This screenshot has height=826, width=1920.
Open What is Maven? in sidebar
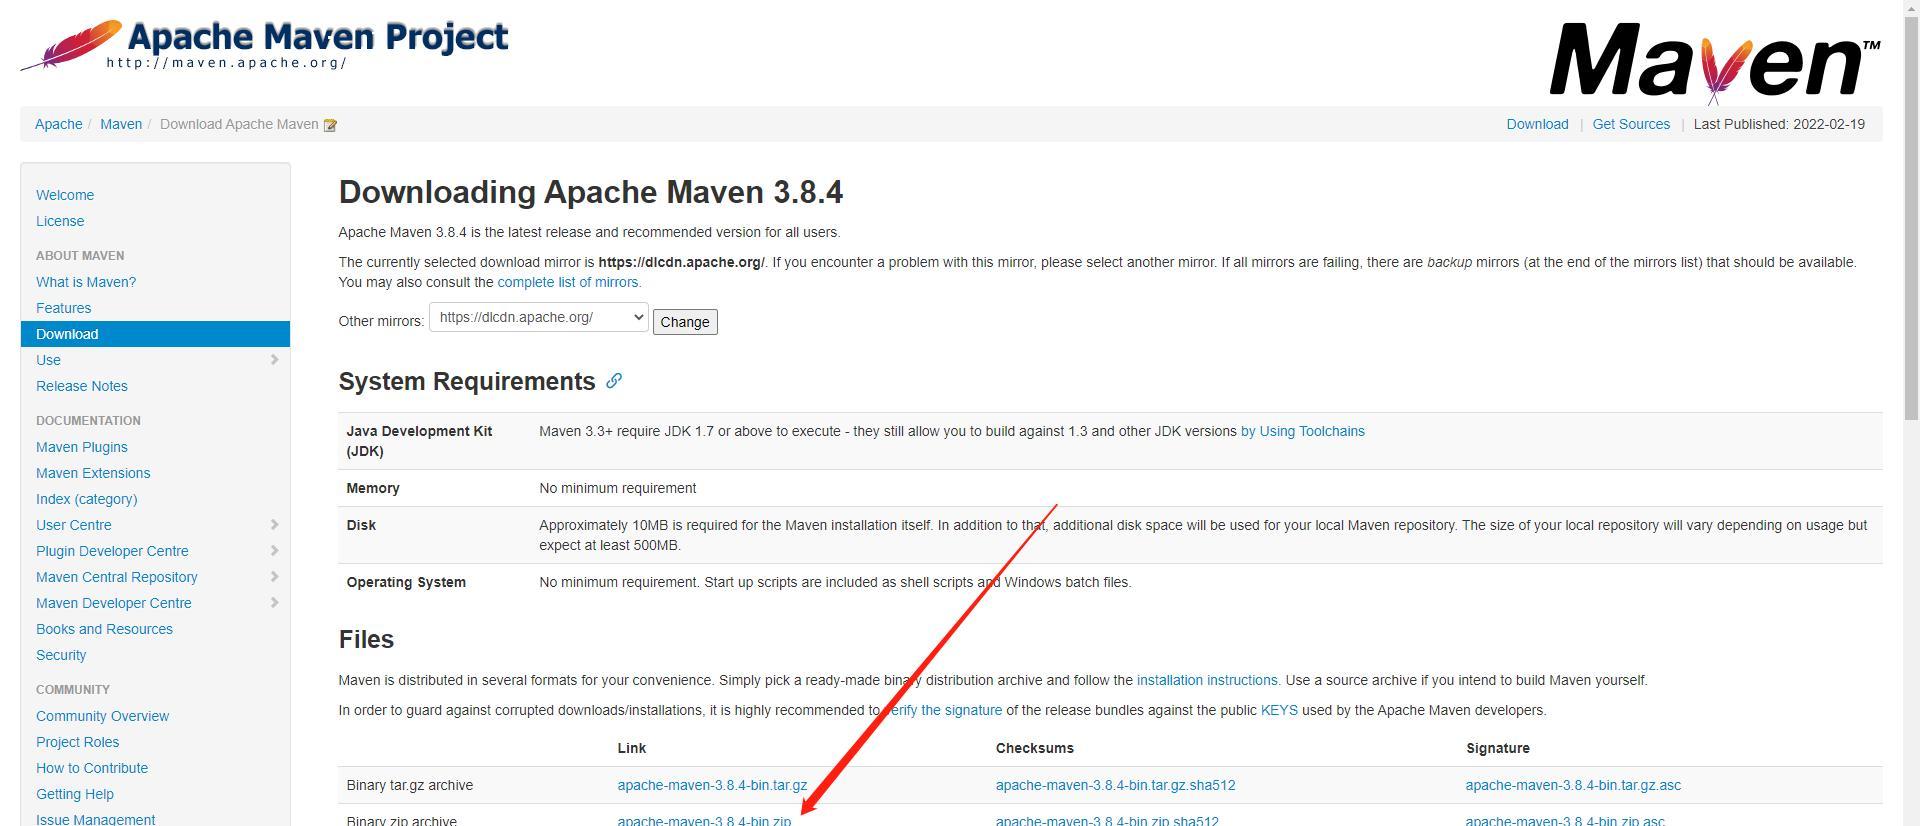[86, 282]
